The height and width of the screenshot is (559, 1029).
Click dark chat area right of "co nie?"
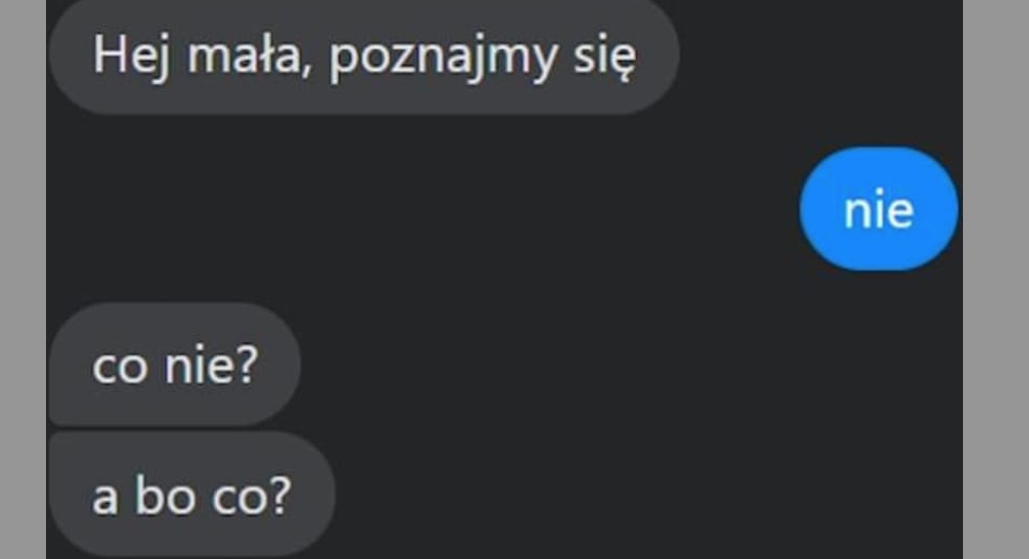point(630,364)
